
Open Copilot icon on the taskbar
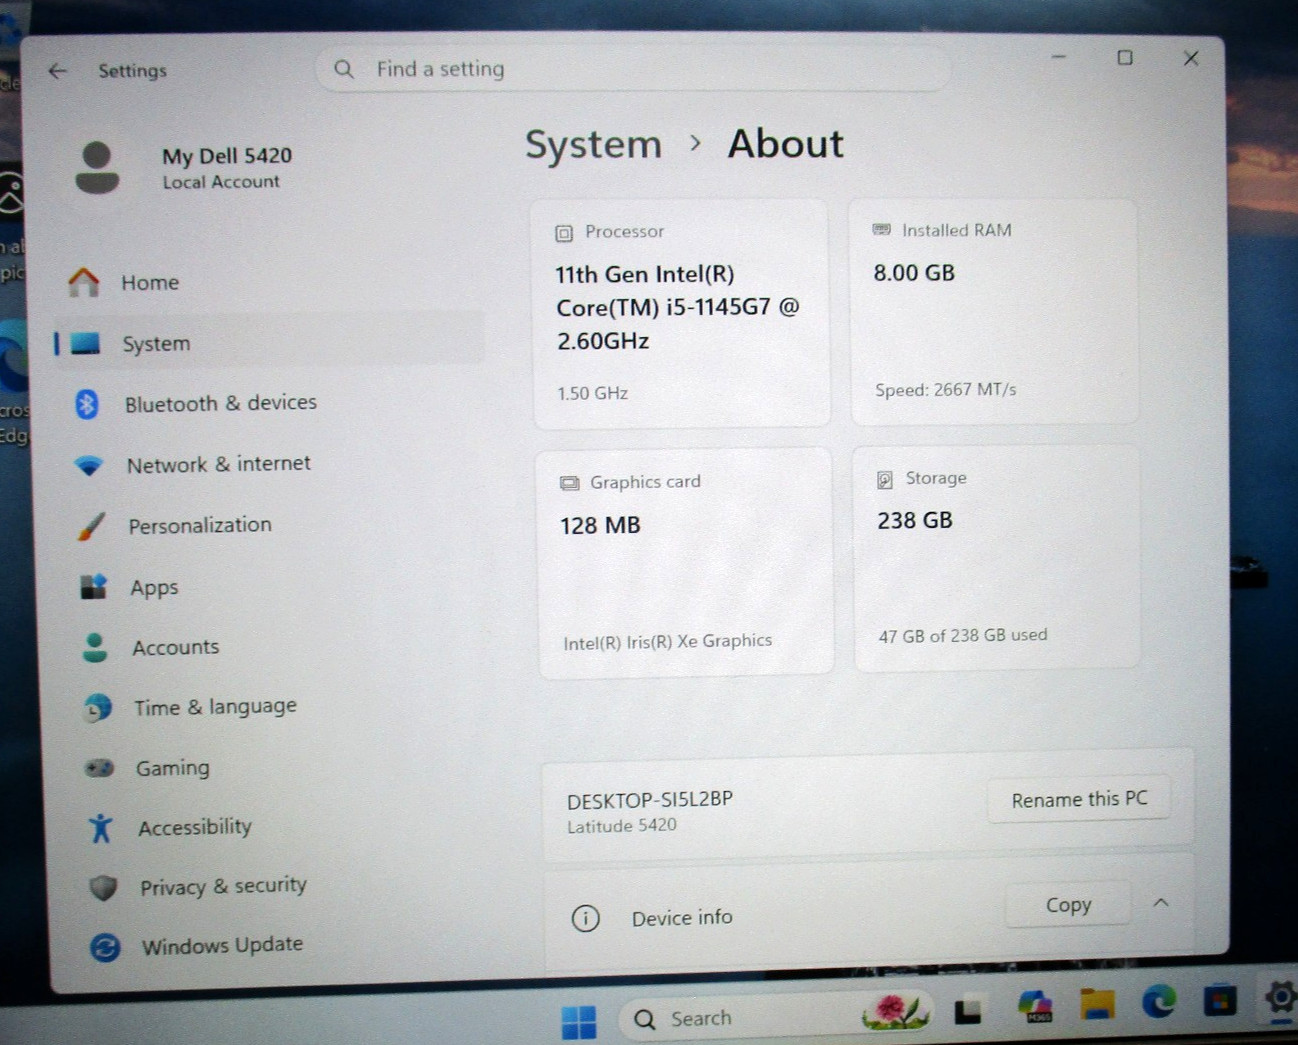[1035, 1006]
